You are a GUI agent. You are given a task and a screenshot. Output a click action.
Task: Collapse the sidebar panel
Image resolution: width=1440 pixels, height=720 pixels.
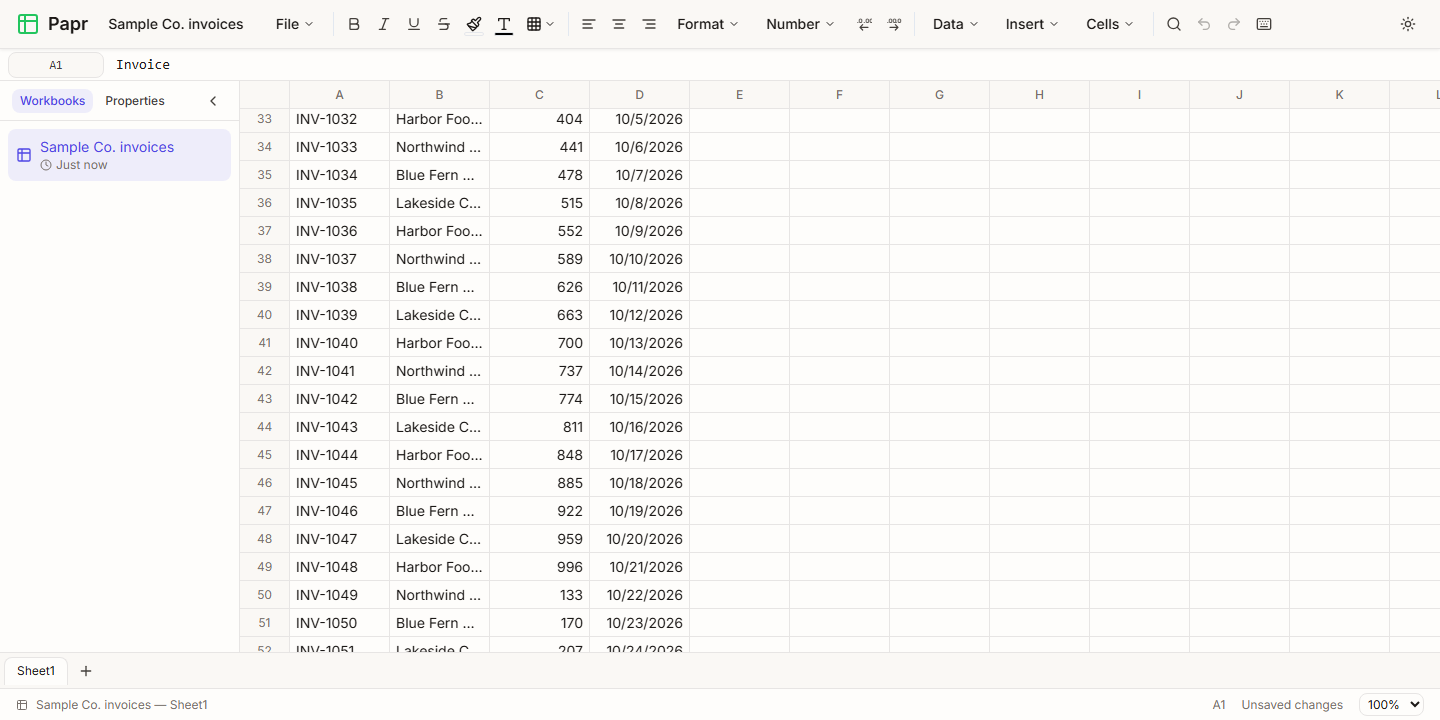pyautogui.click(x=213, y=101)
